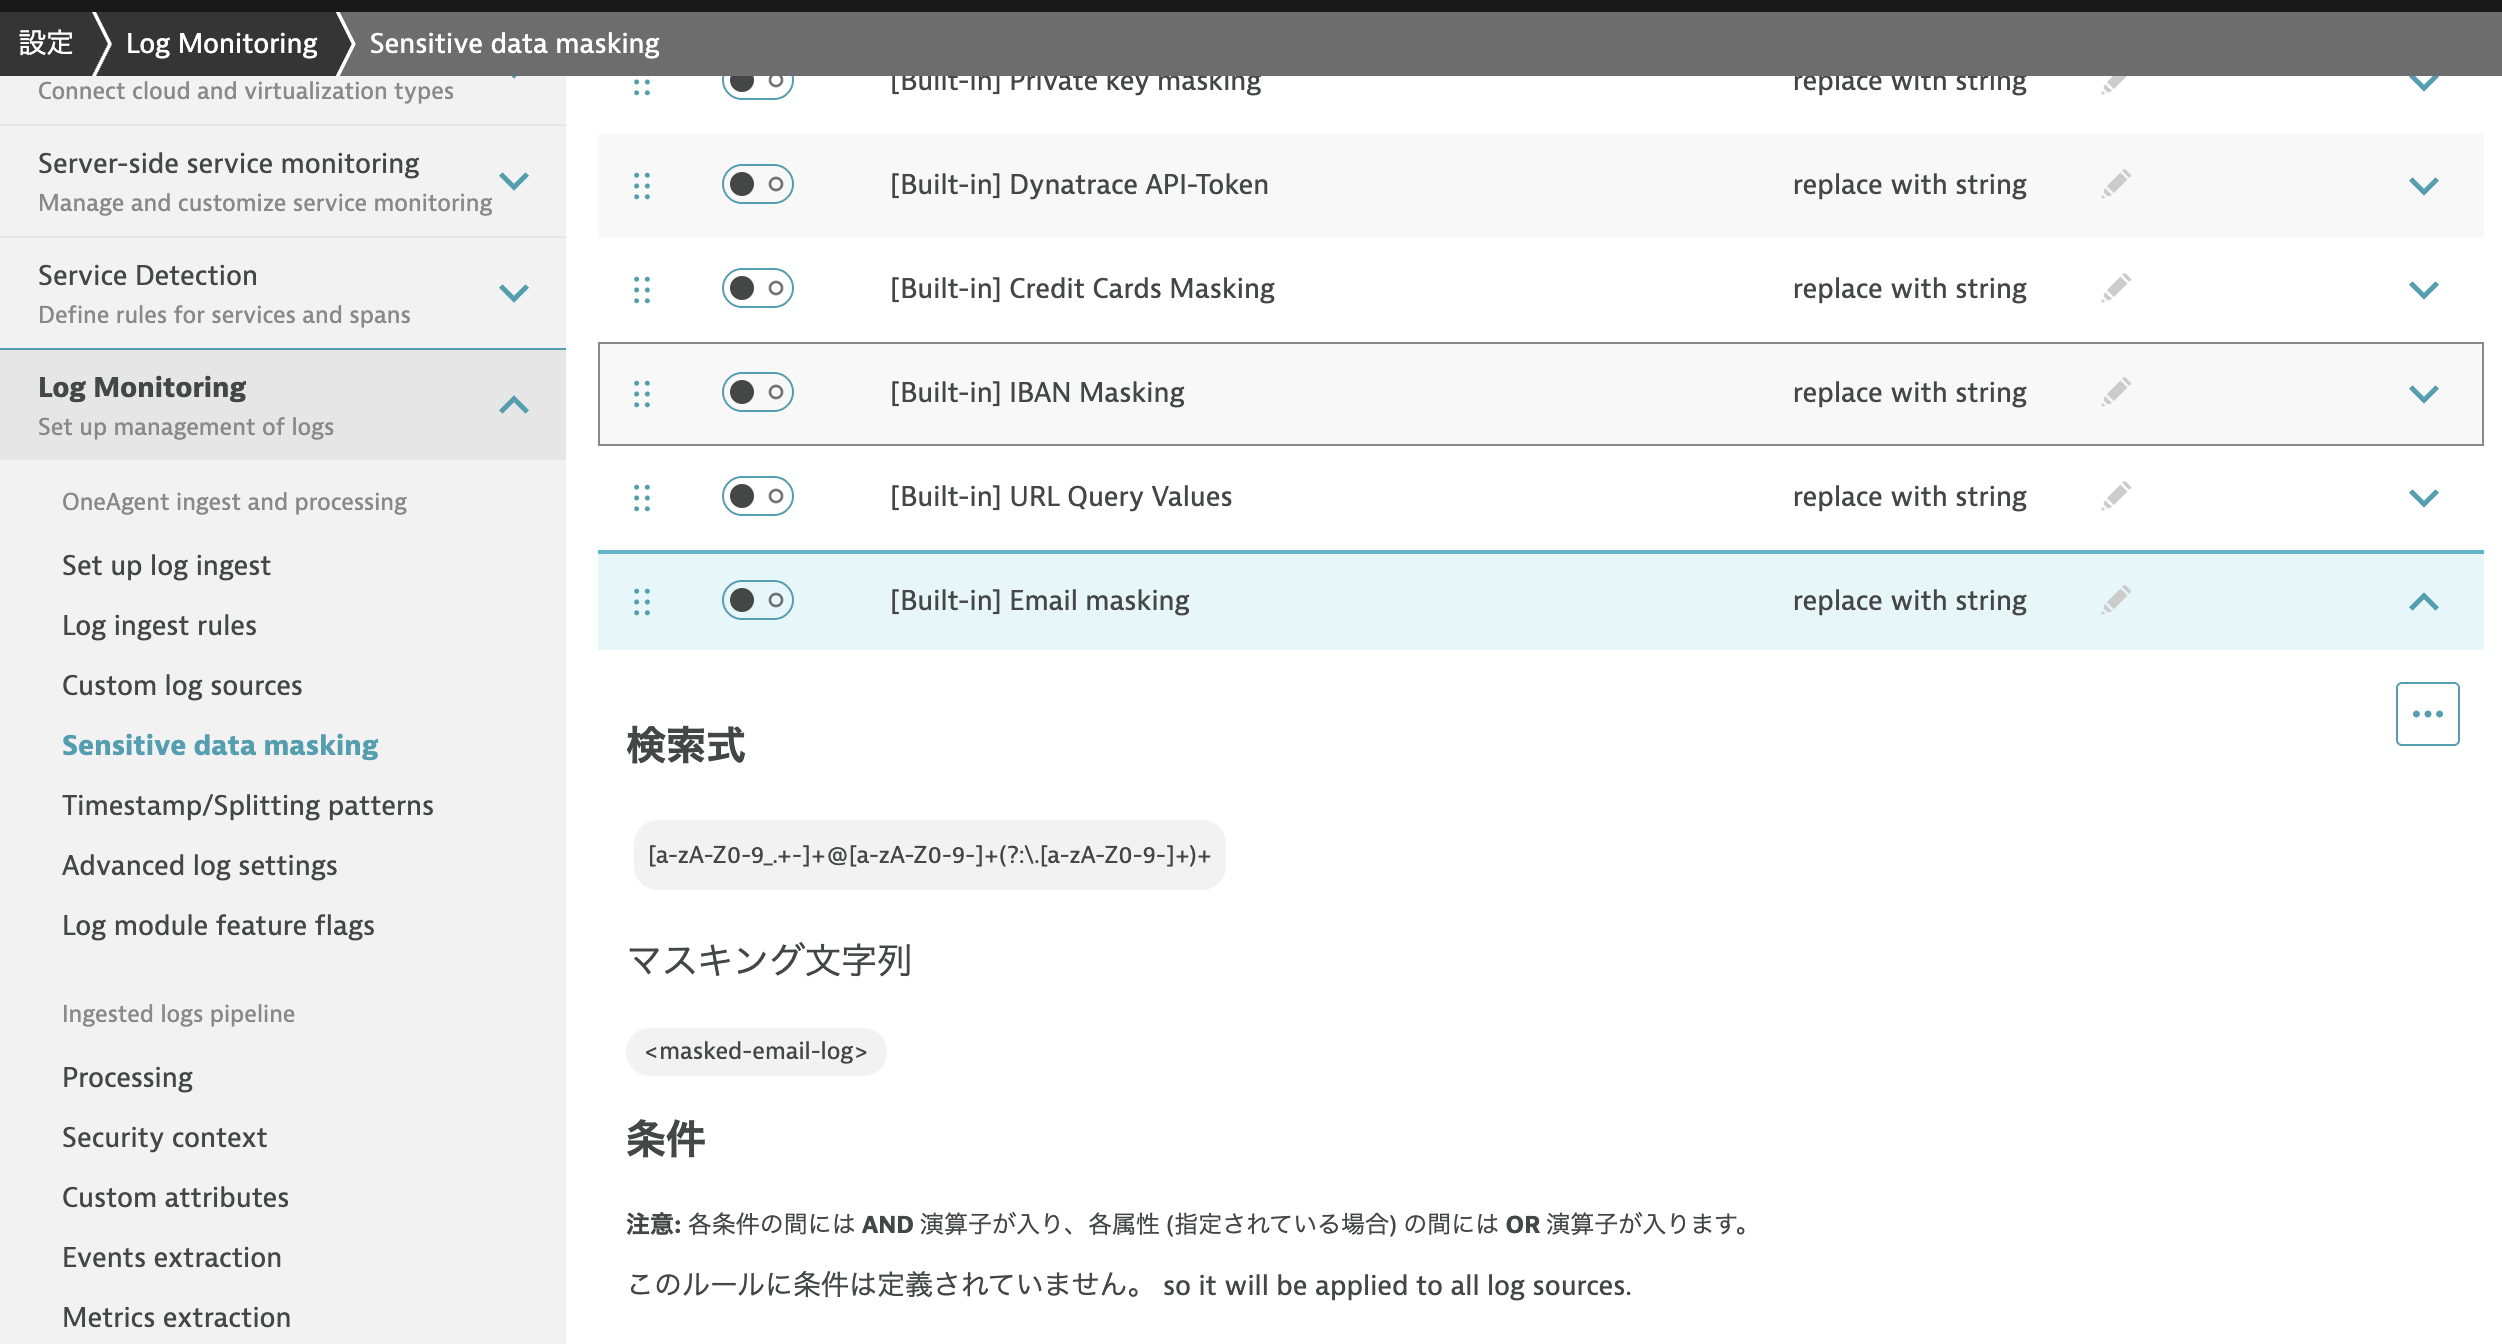Click [Built-in] IBAN Masking rule name
2502x1344 pixels.
[x=1037, y=392]
